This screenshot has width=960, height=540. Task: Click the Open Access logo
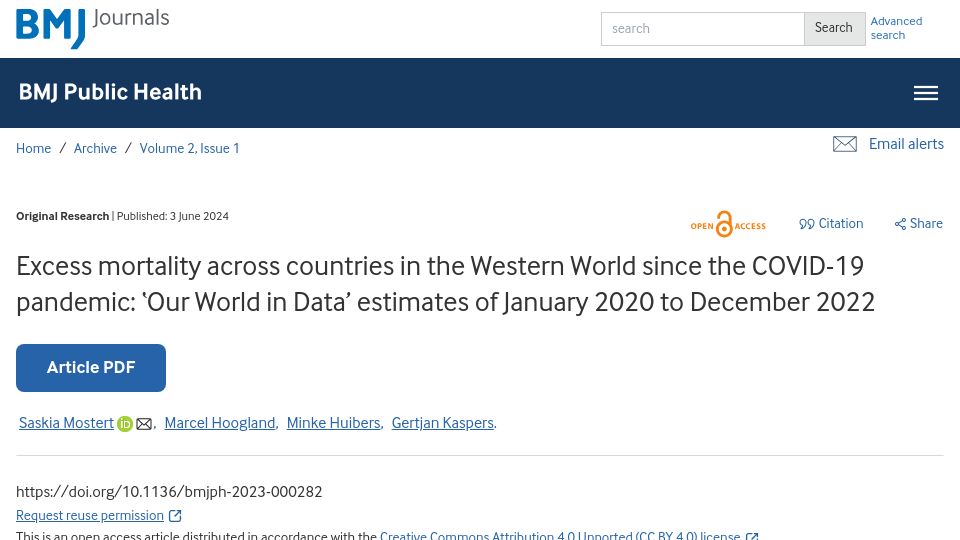[x=728, y=224]
